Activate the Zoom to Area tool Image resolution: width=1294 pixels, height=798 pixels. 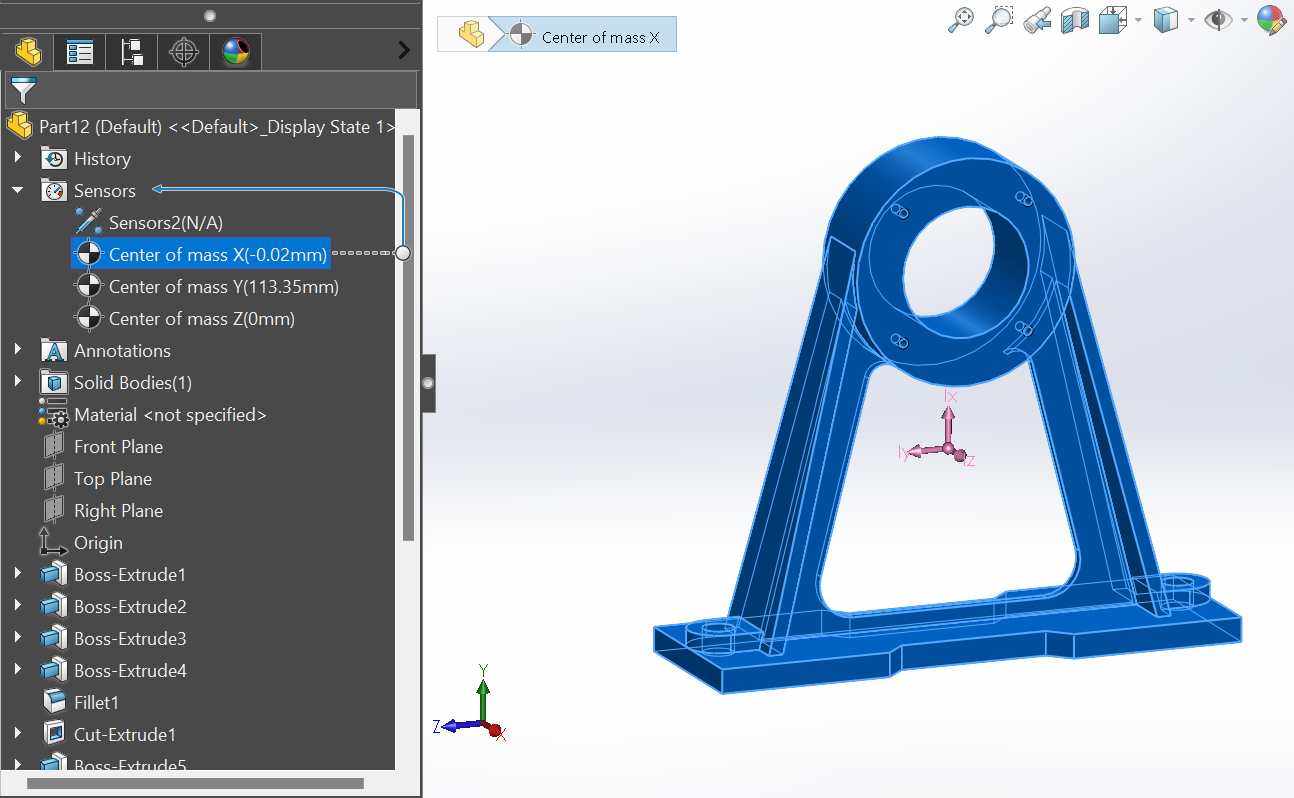[x=999, y=20]
